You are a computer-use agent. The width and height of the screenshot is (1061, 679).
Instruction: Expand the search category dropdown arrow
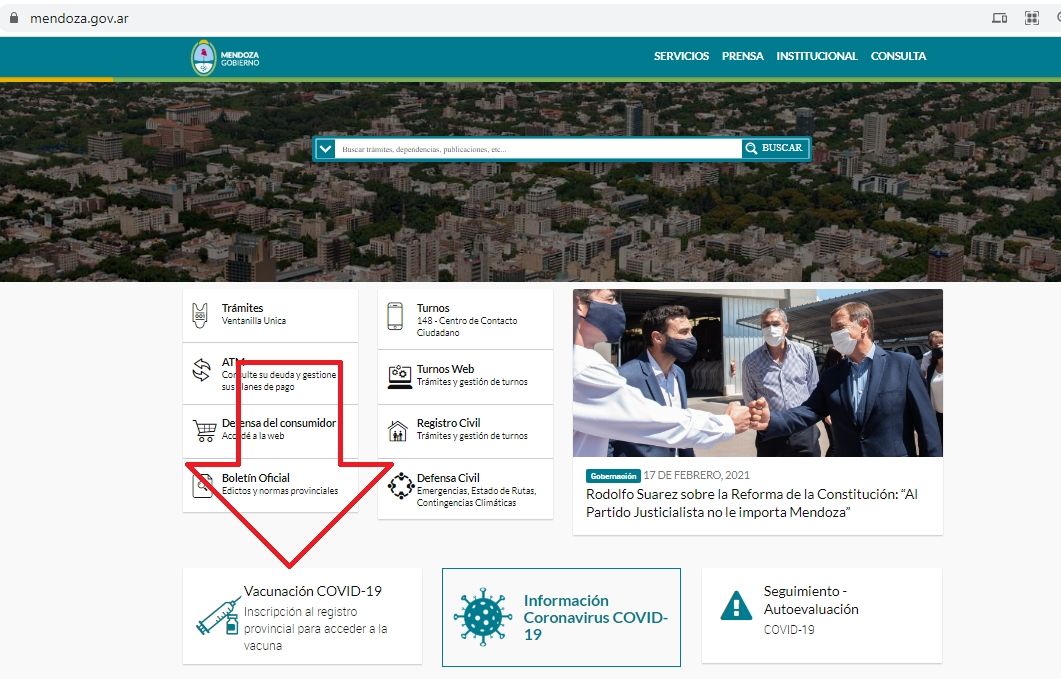(x=325, y=149)
